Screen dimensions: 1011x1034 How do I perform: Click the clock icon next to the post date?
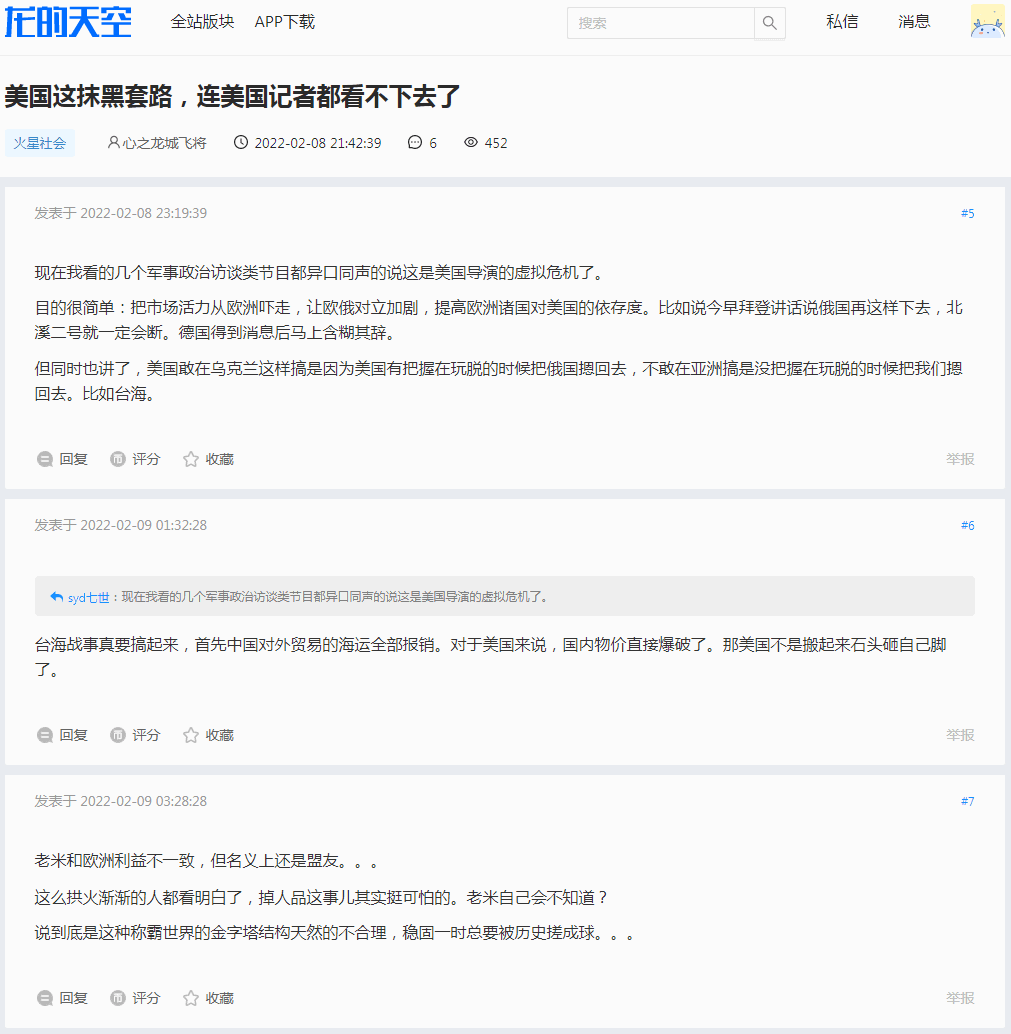[241, 142]
